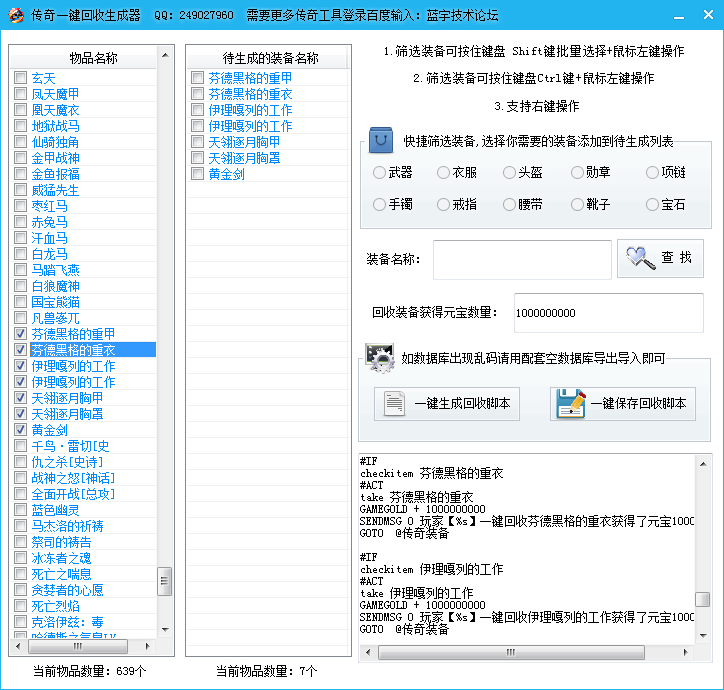Uncheck 黄金剑 in the item name list
Viewport: 724px width, 690px height.
20,430
